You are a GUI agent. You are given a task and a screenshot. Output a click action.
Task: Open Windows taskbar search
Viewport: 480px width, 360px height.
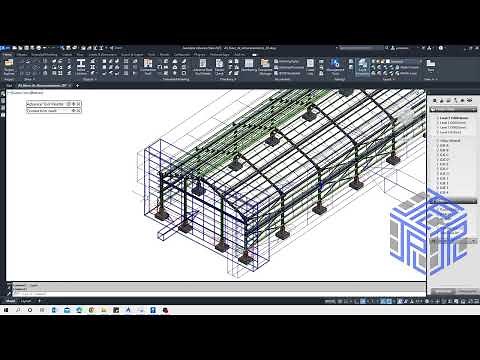[x=18, y=310]
